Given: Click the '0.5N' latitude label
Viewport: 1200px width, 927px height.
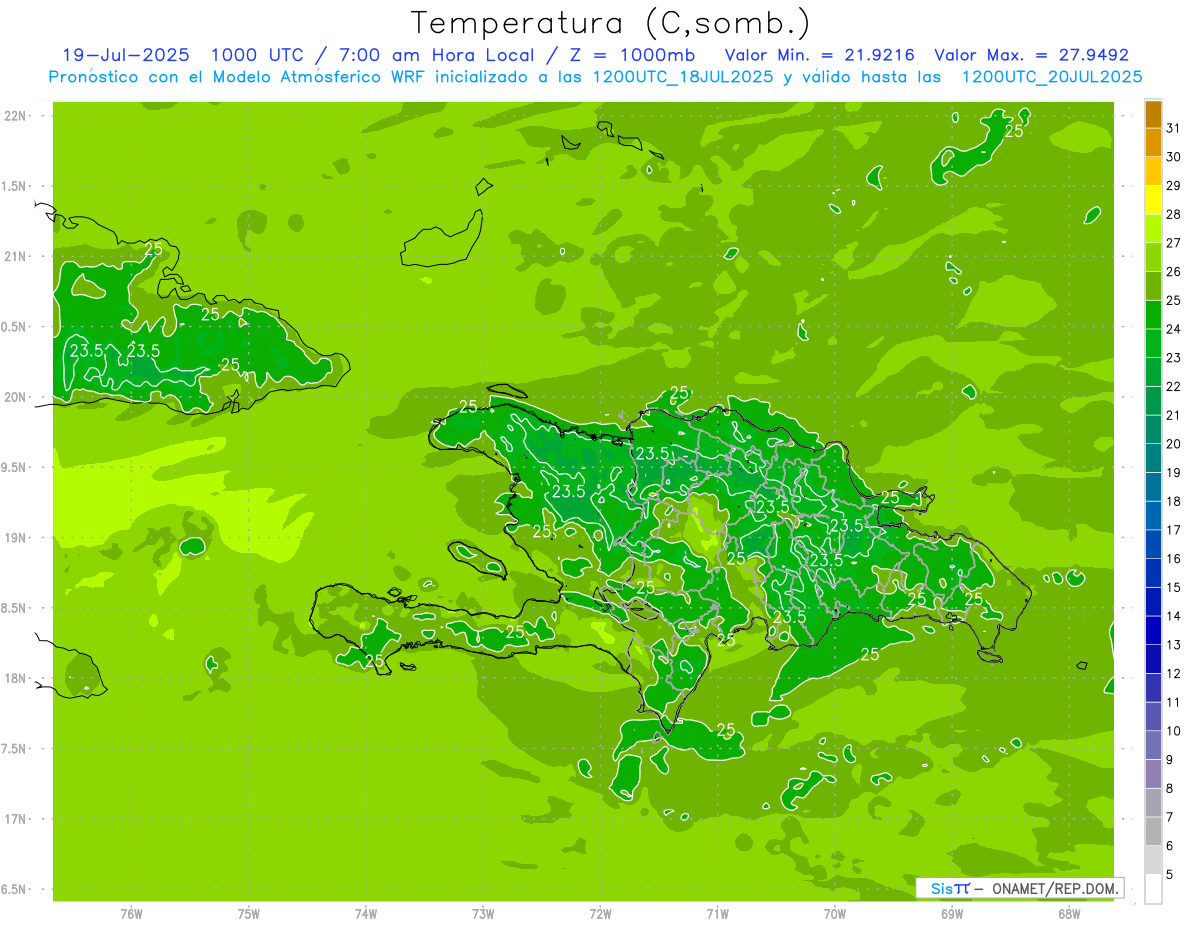Looking at the screenshot, I should [x=15, y=327].
